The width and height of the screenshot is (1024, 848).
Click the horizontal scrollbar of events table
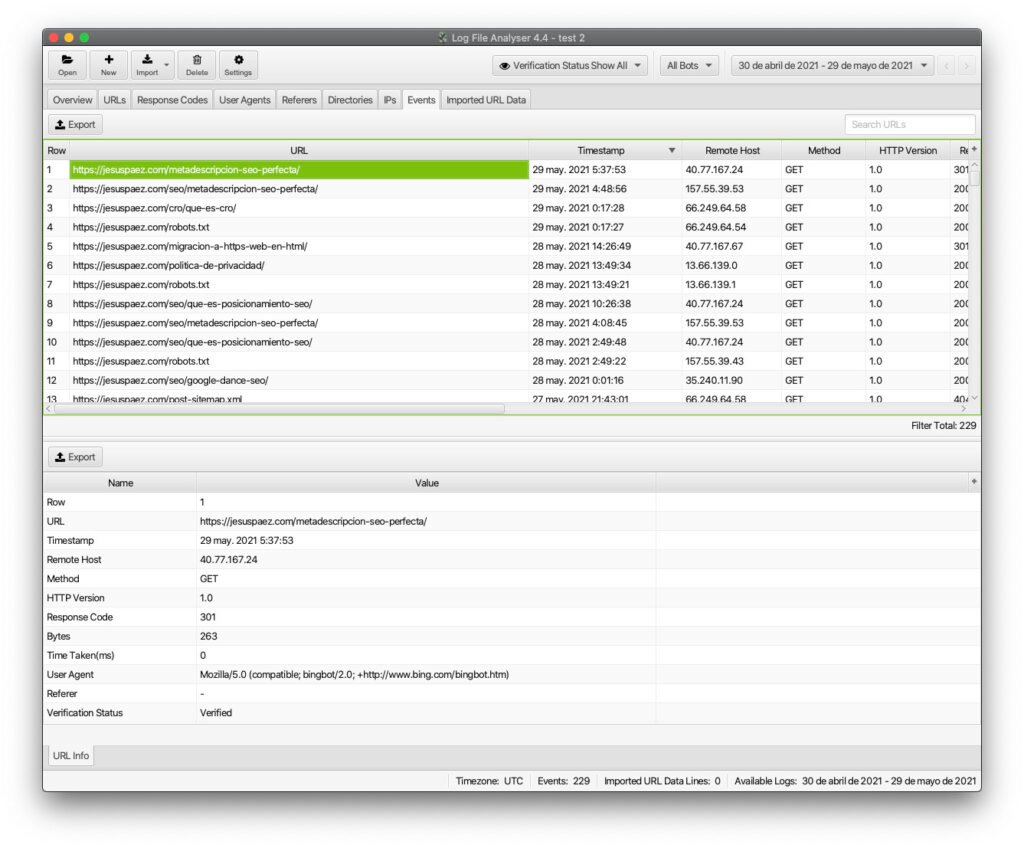coord(280,408)
